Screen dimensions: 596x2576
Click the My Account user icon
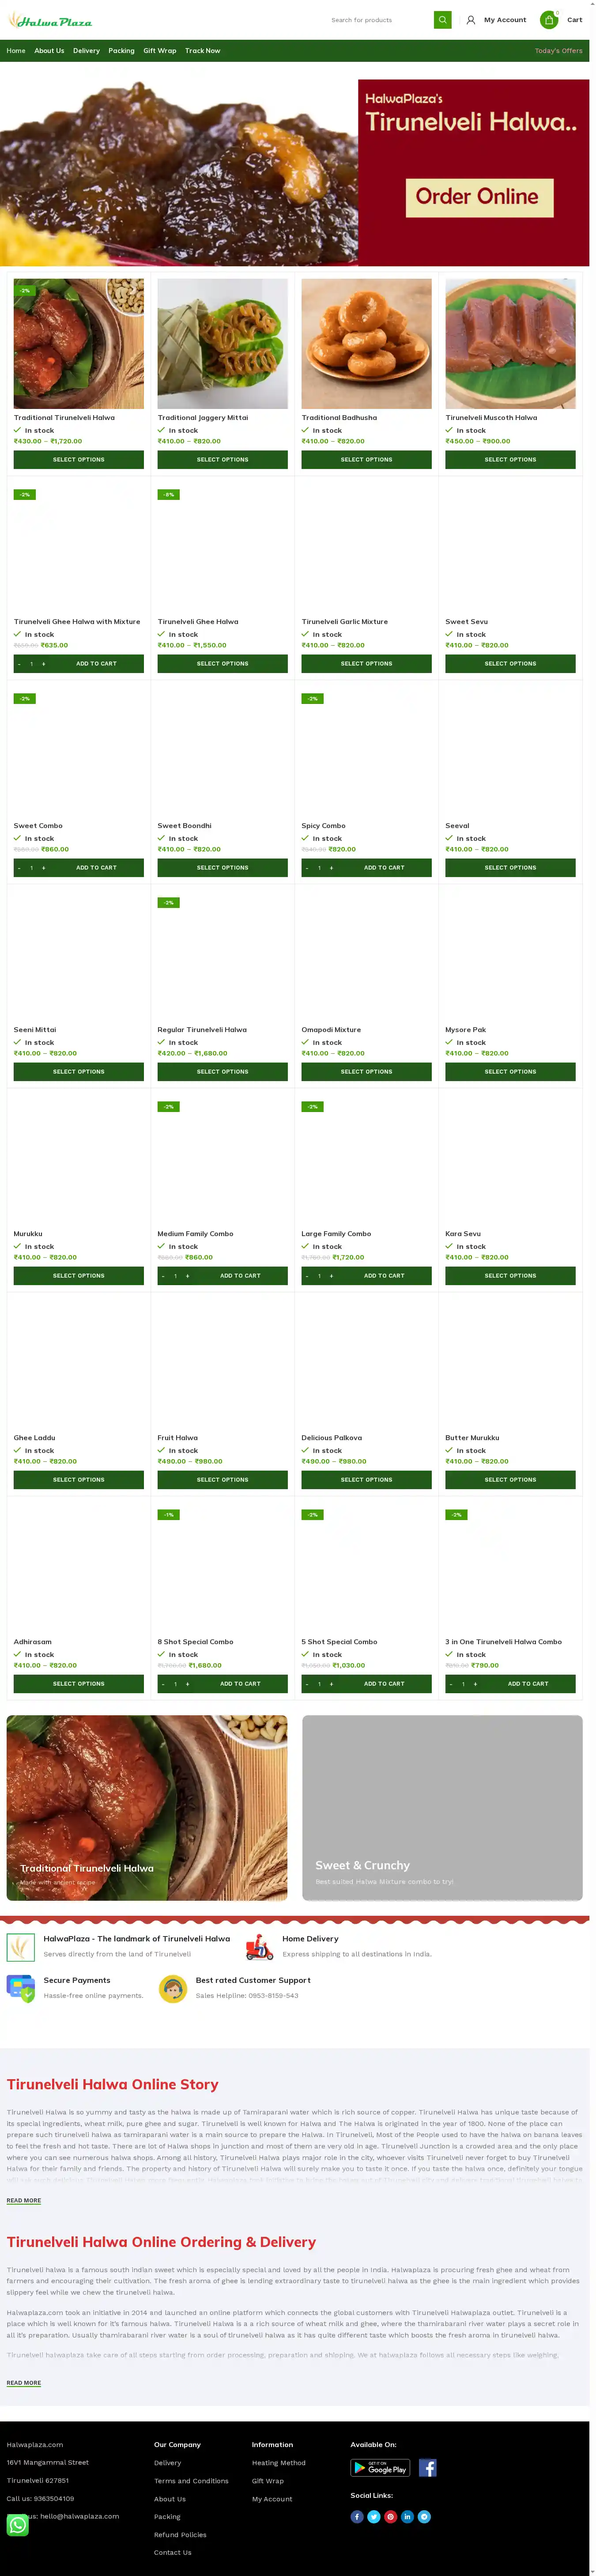(471, 20)
